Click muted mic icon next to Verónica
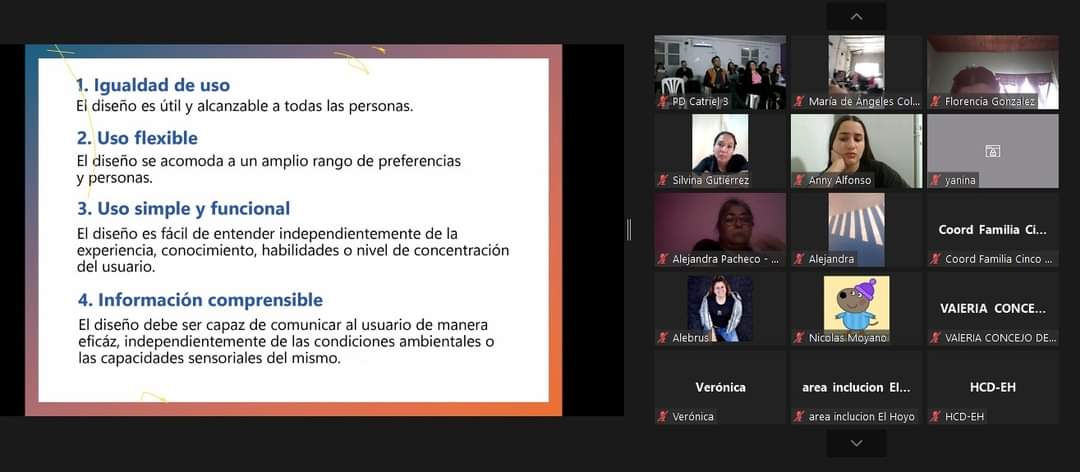Screen dimensions: 1080x472 click(x=663, y=417)
